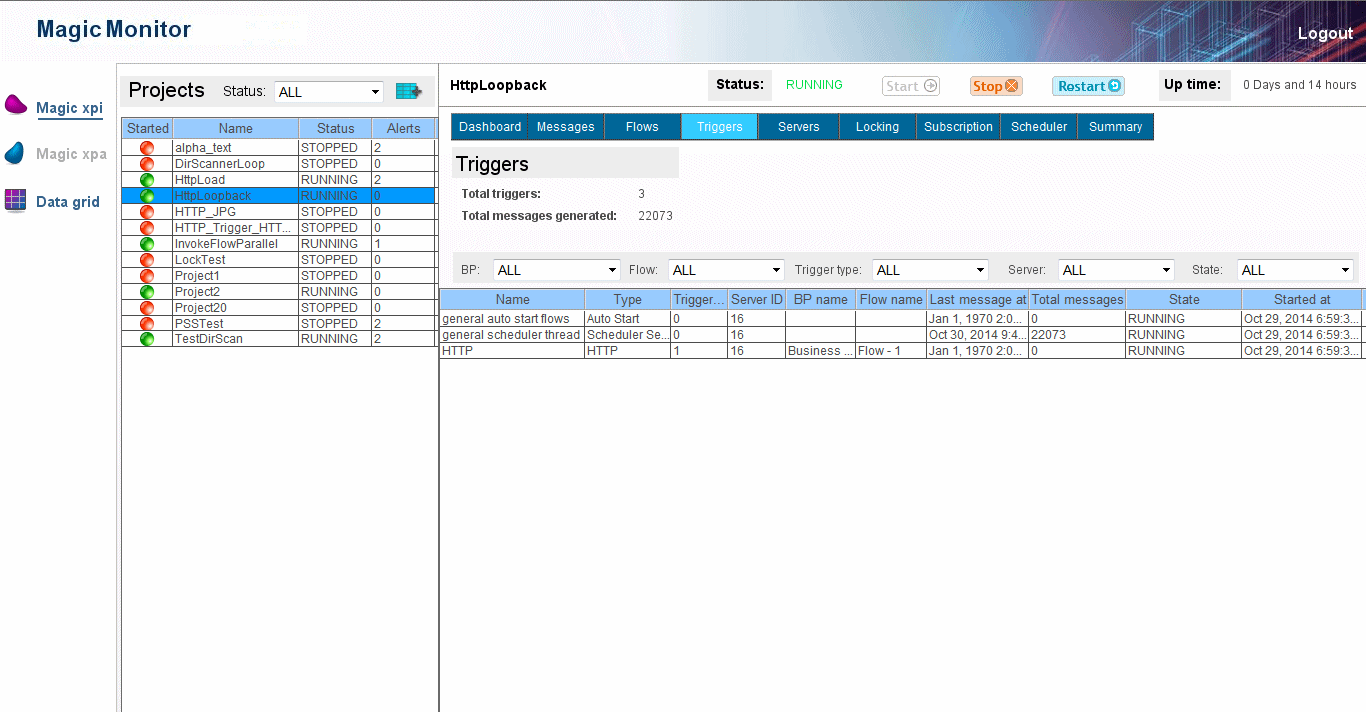Viewport: 1366px width, 712px height.
Task: Click the green status ball for InvokeFlowParallel
Action: click(147, 244)
